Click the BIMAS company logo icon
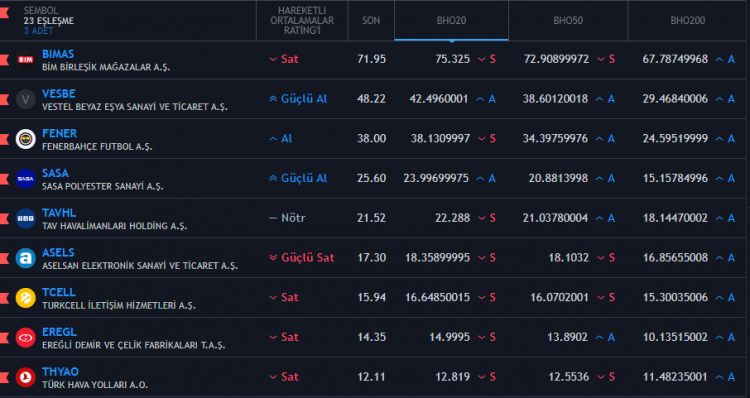Image resolution: width=750 pixels, height=398 pixels. pos(25,60)
